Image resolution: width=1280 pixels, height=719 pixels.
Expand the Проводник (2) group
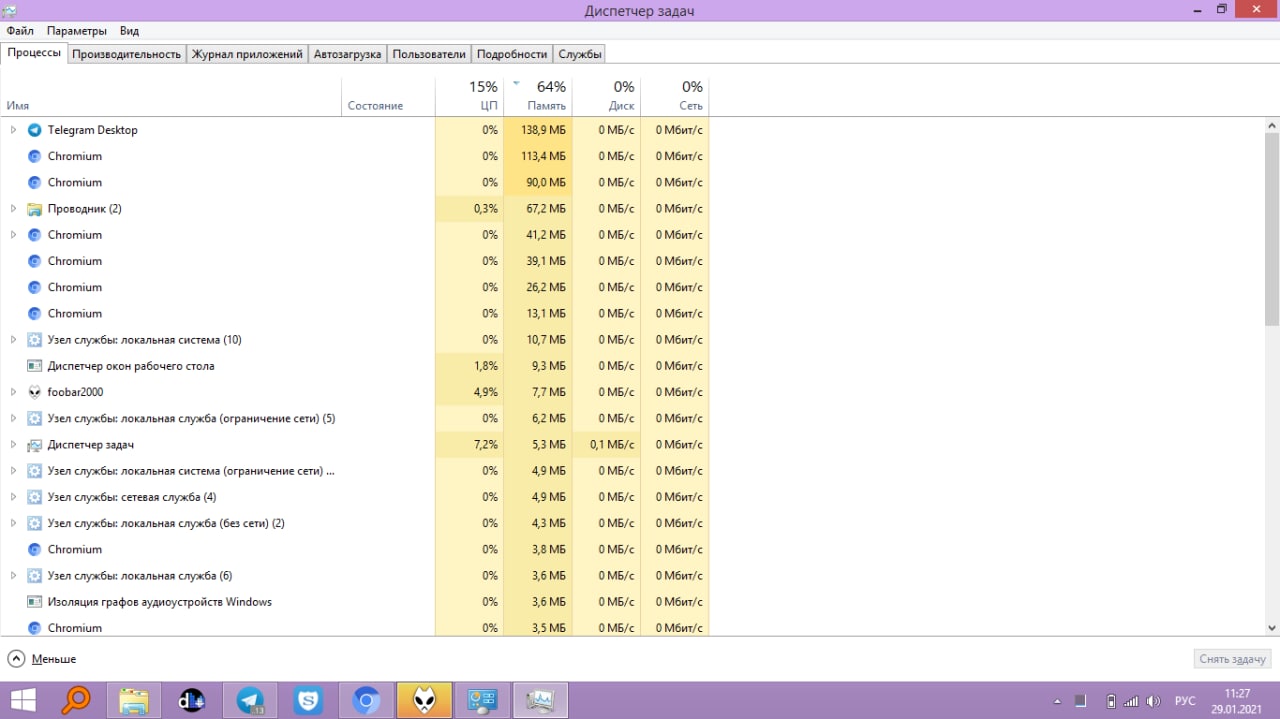13,209
